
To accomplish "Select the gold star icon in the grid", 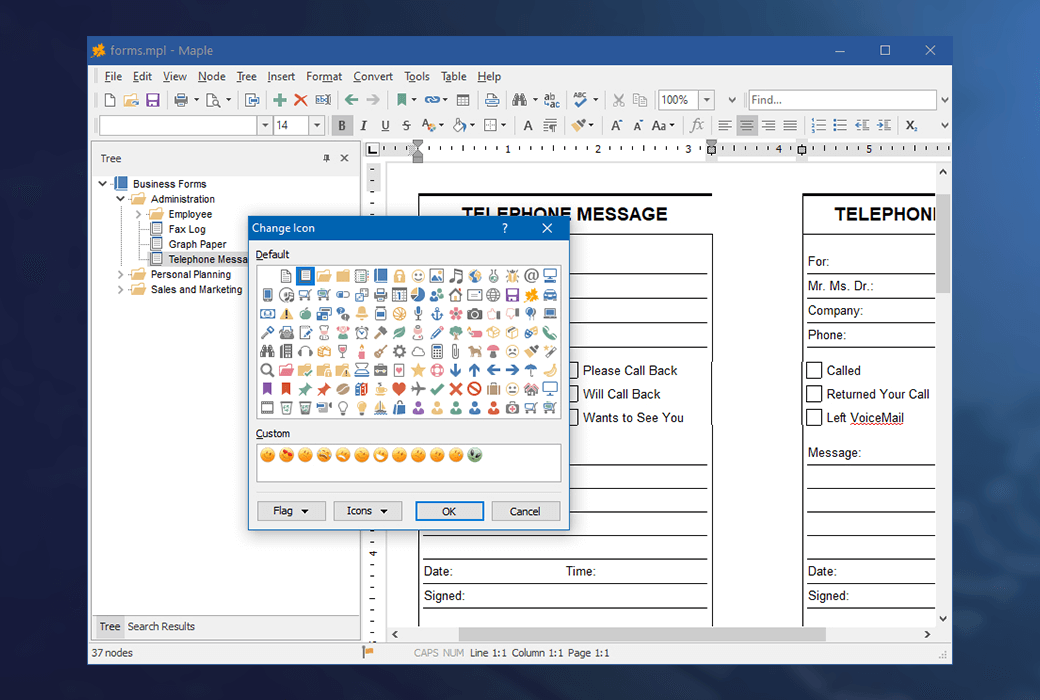I will (418, 370).
